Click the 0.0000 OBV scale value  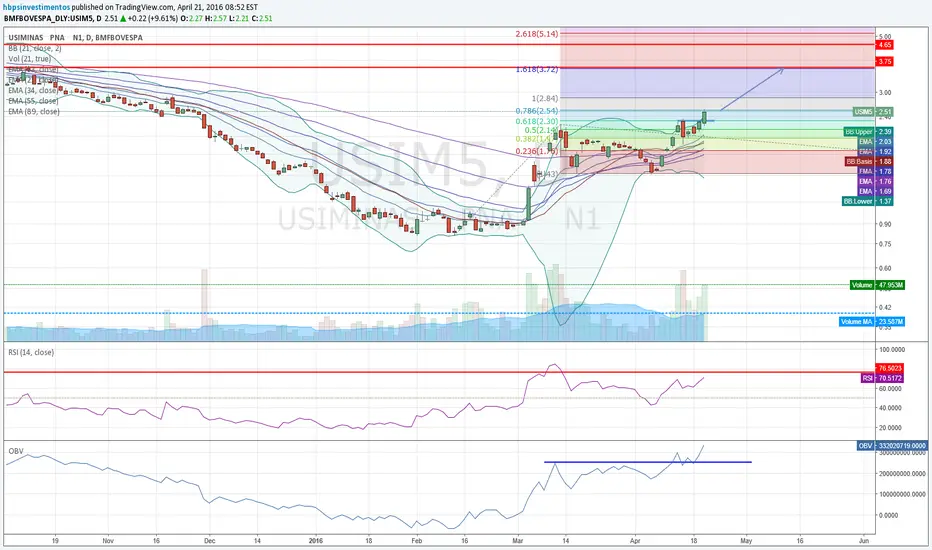point(888,516)
